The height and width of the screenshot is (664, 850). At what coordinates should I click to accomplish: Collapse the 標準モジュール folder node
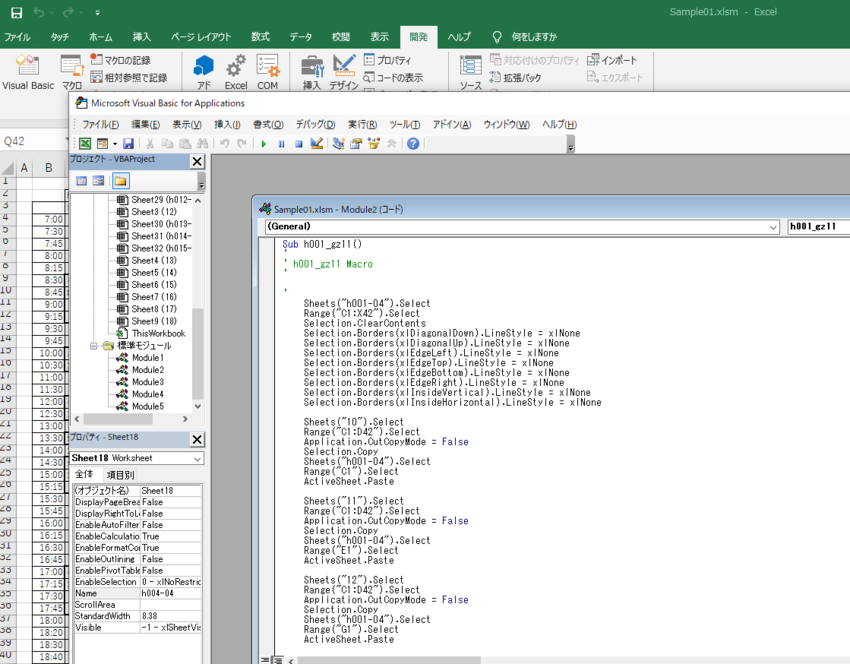pyautogui.click(x=94, y=345)
